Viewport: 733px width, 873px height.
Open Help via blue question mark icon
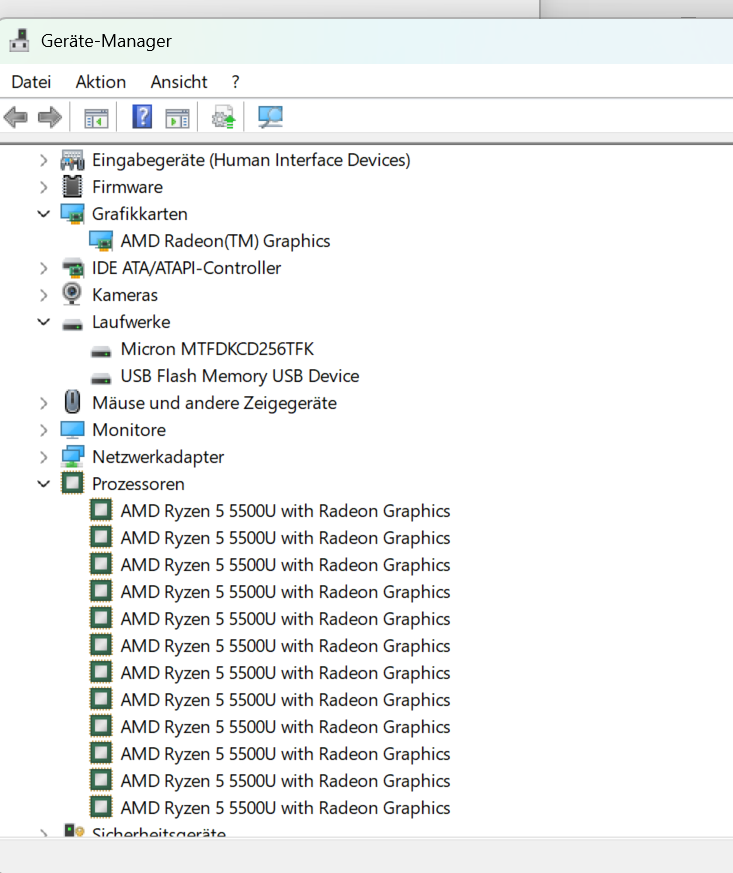tap(142, 117)
